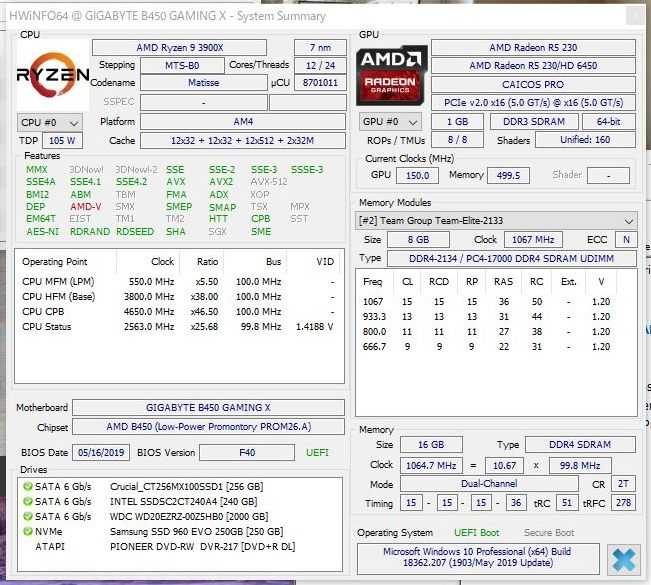Click the BIOS Version F40 field
This screenshot has height=585, width=651.
[247, 453]
